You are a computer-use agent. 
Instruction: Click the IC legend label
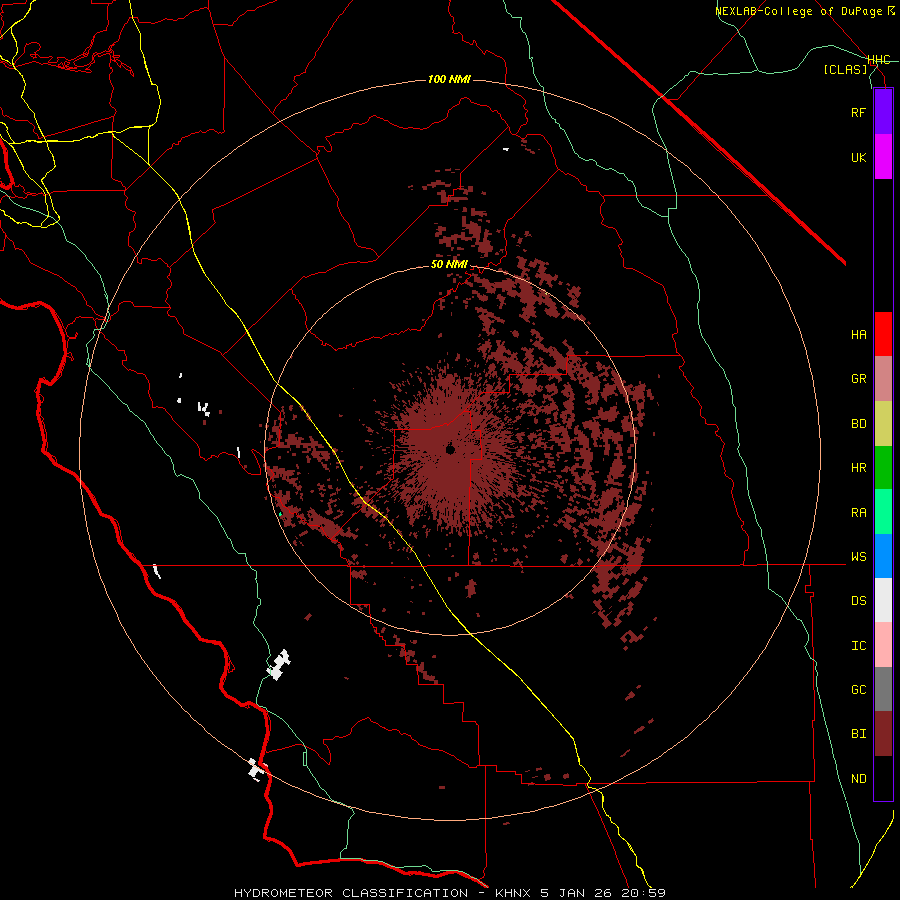click(858, 646)
